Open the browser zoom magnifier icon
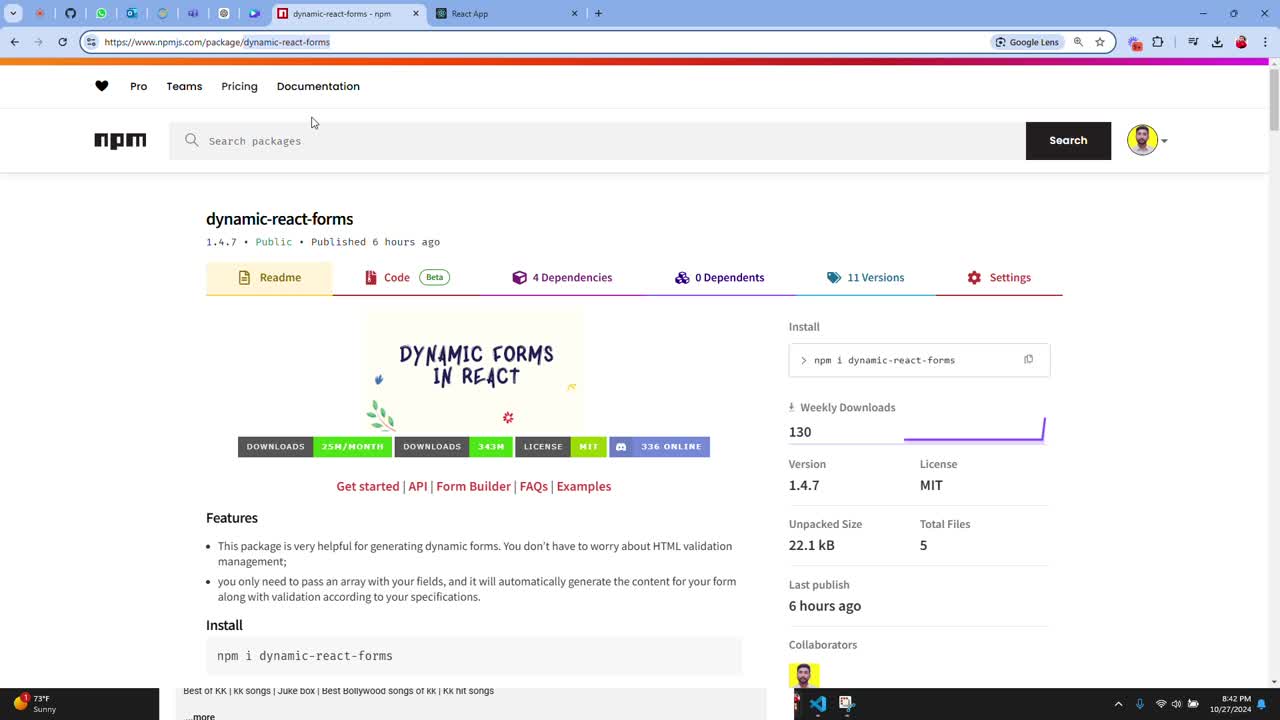Viewport: 1280px width, 720px height. click(x=1078, y=42)
